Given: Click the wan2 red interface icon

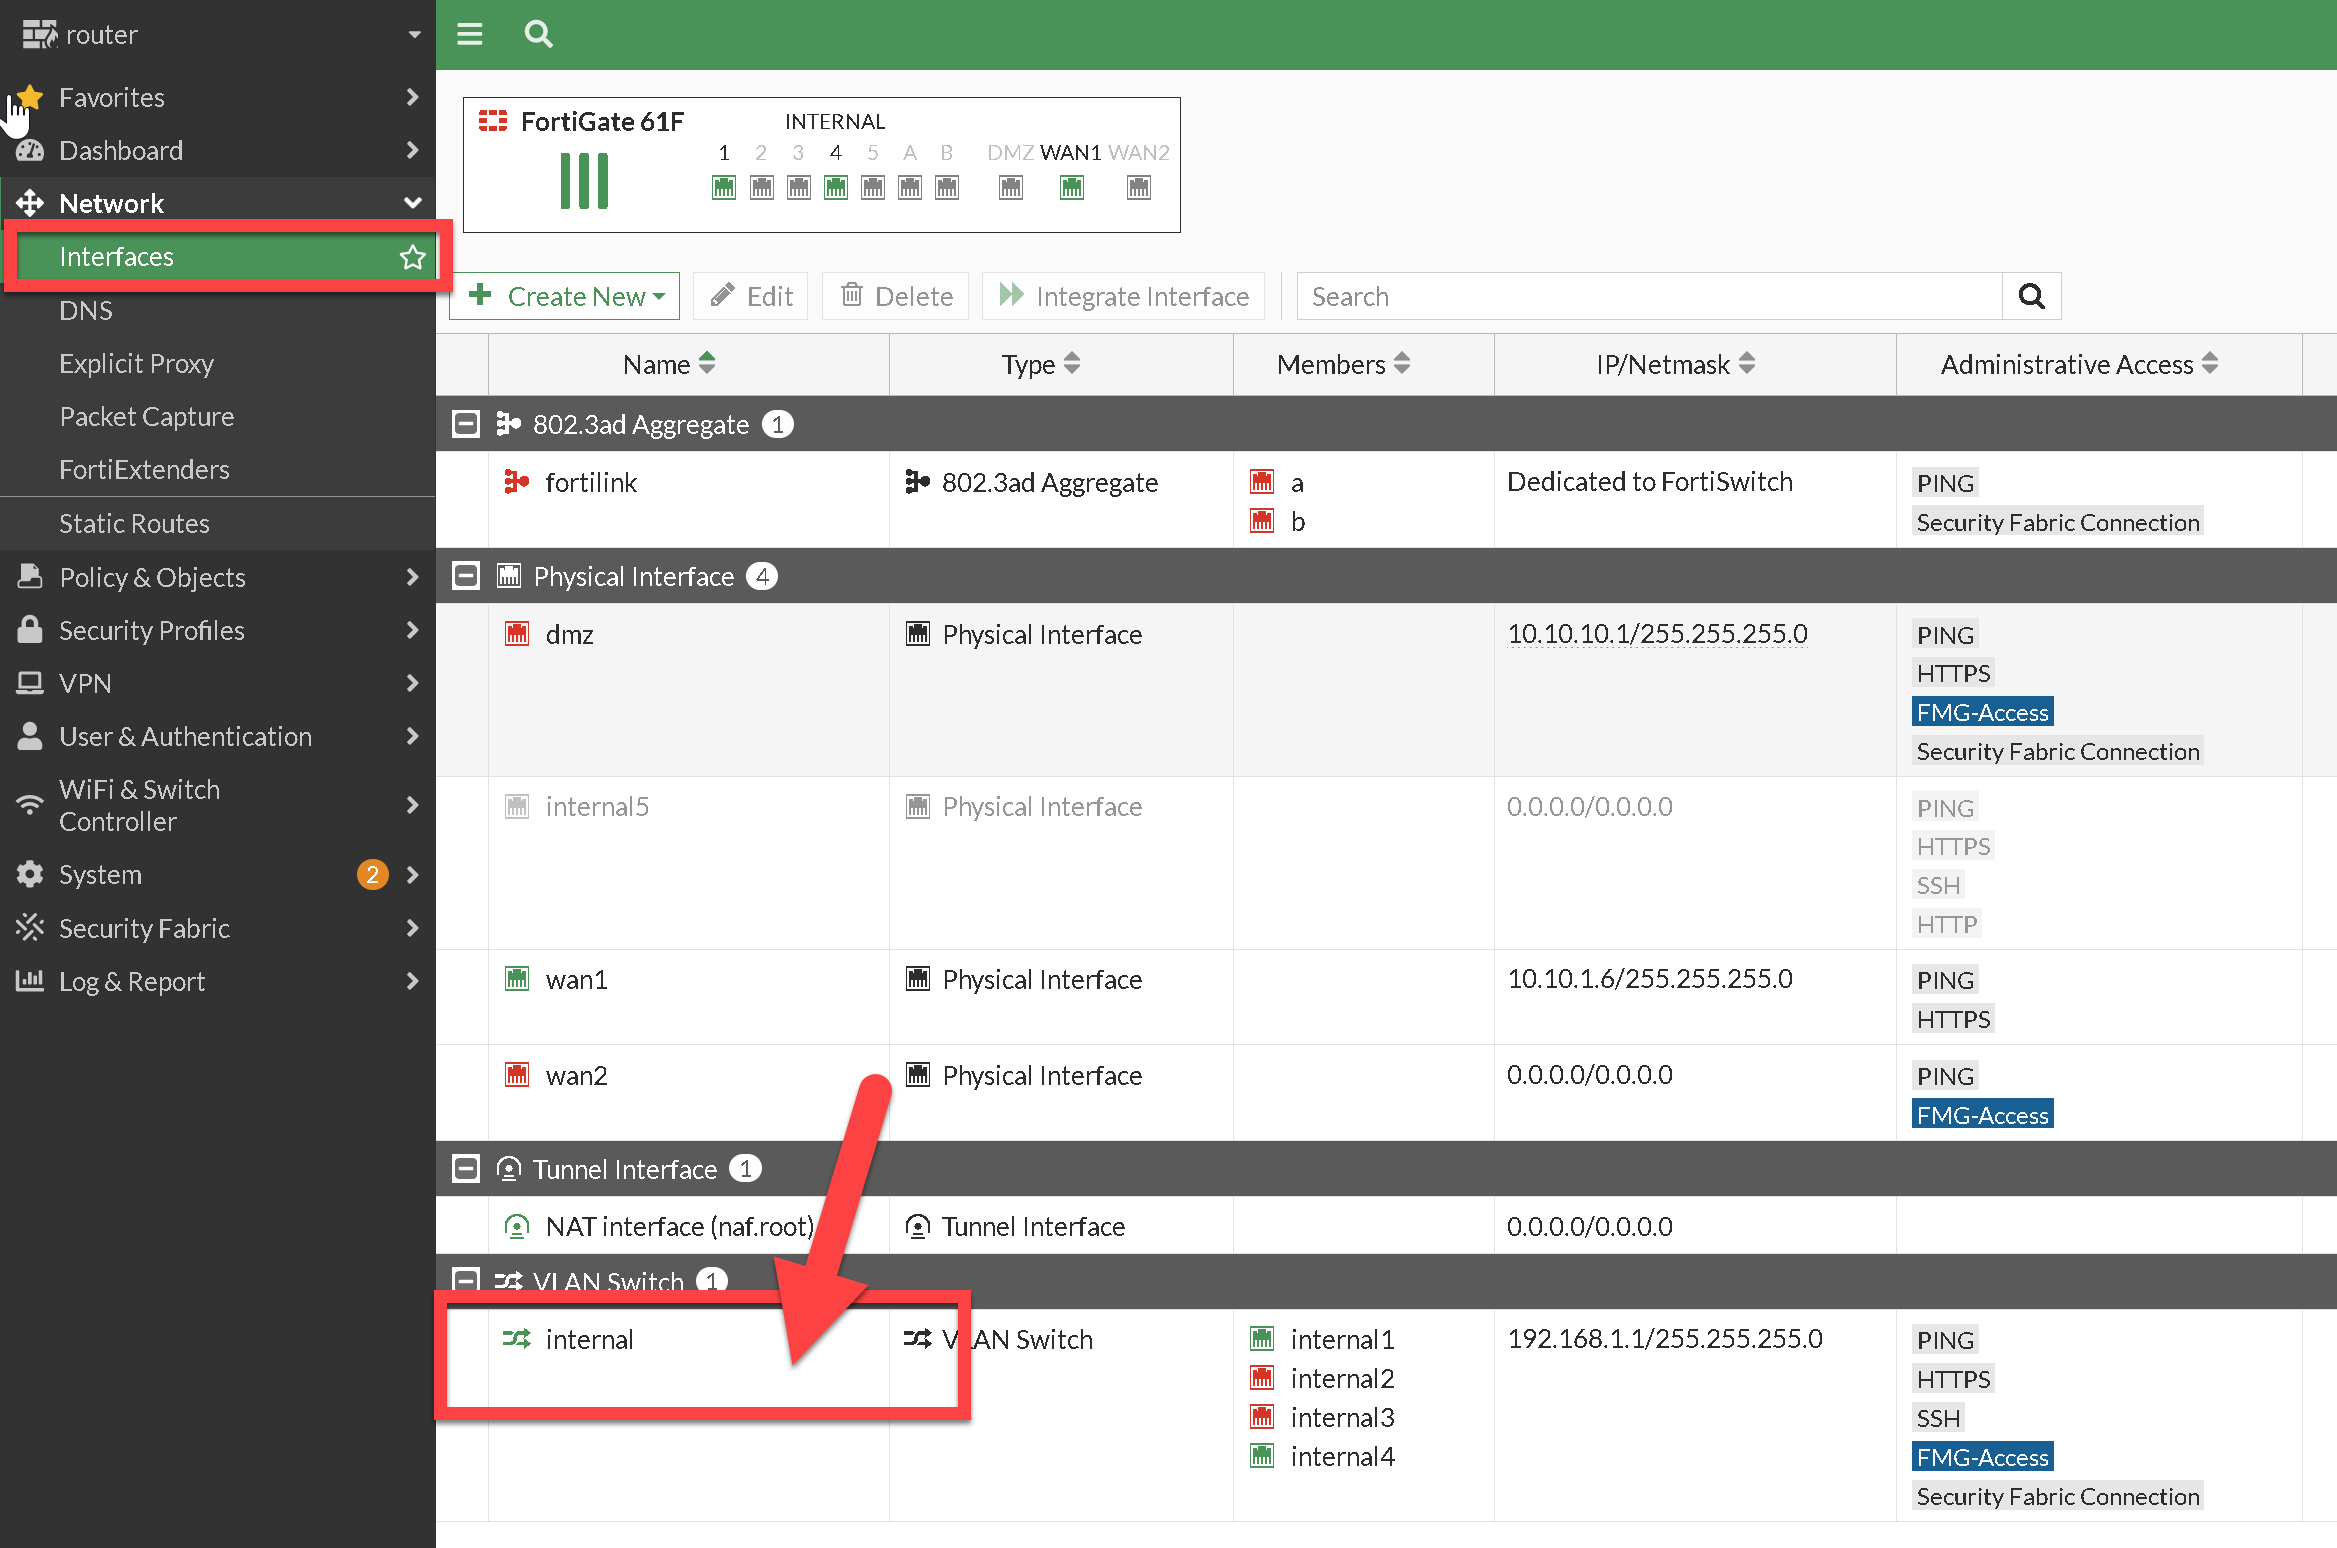Looking at the screenshot, I should tap(517, 1075).
